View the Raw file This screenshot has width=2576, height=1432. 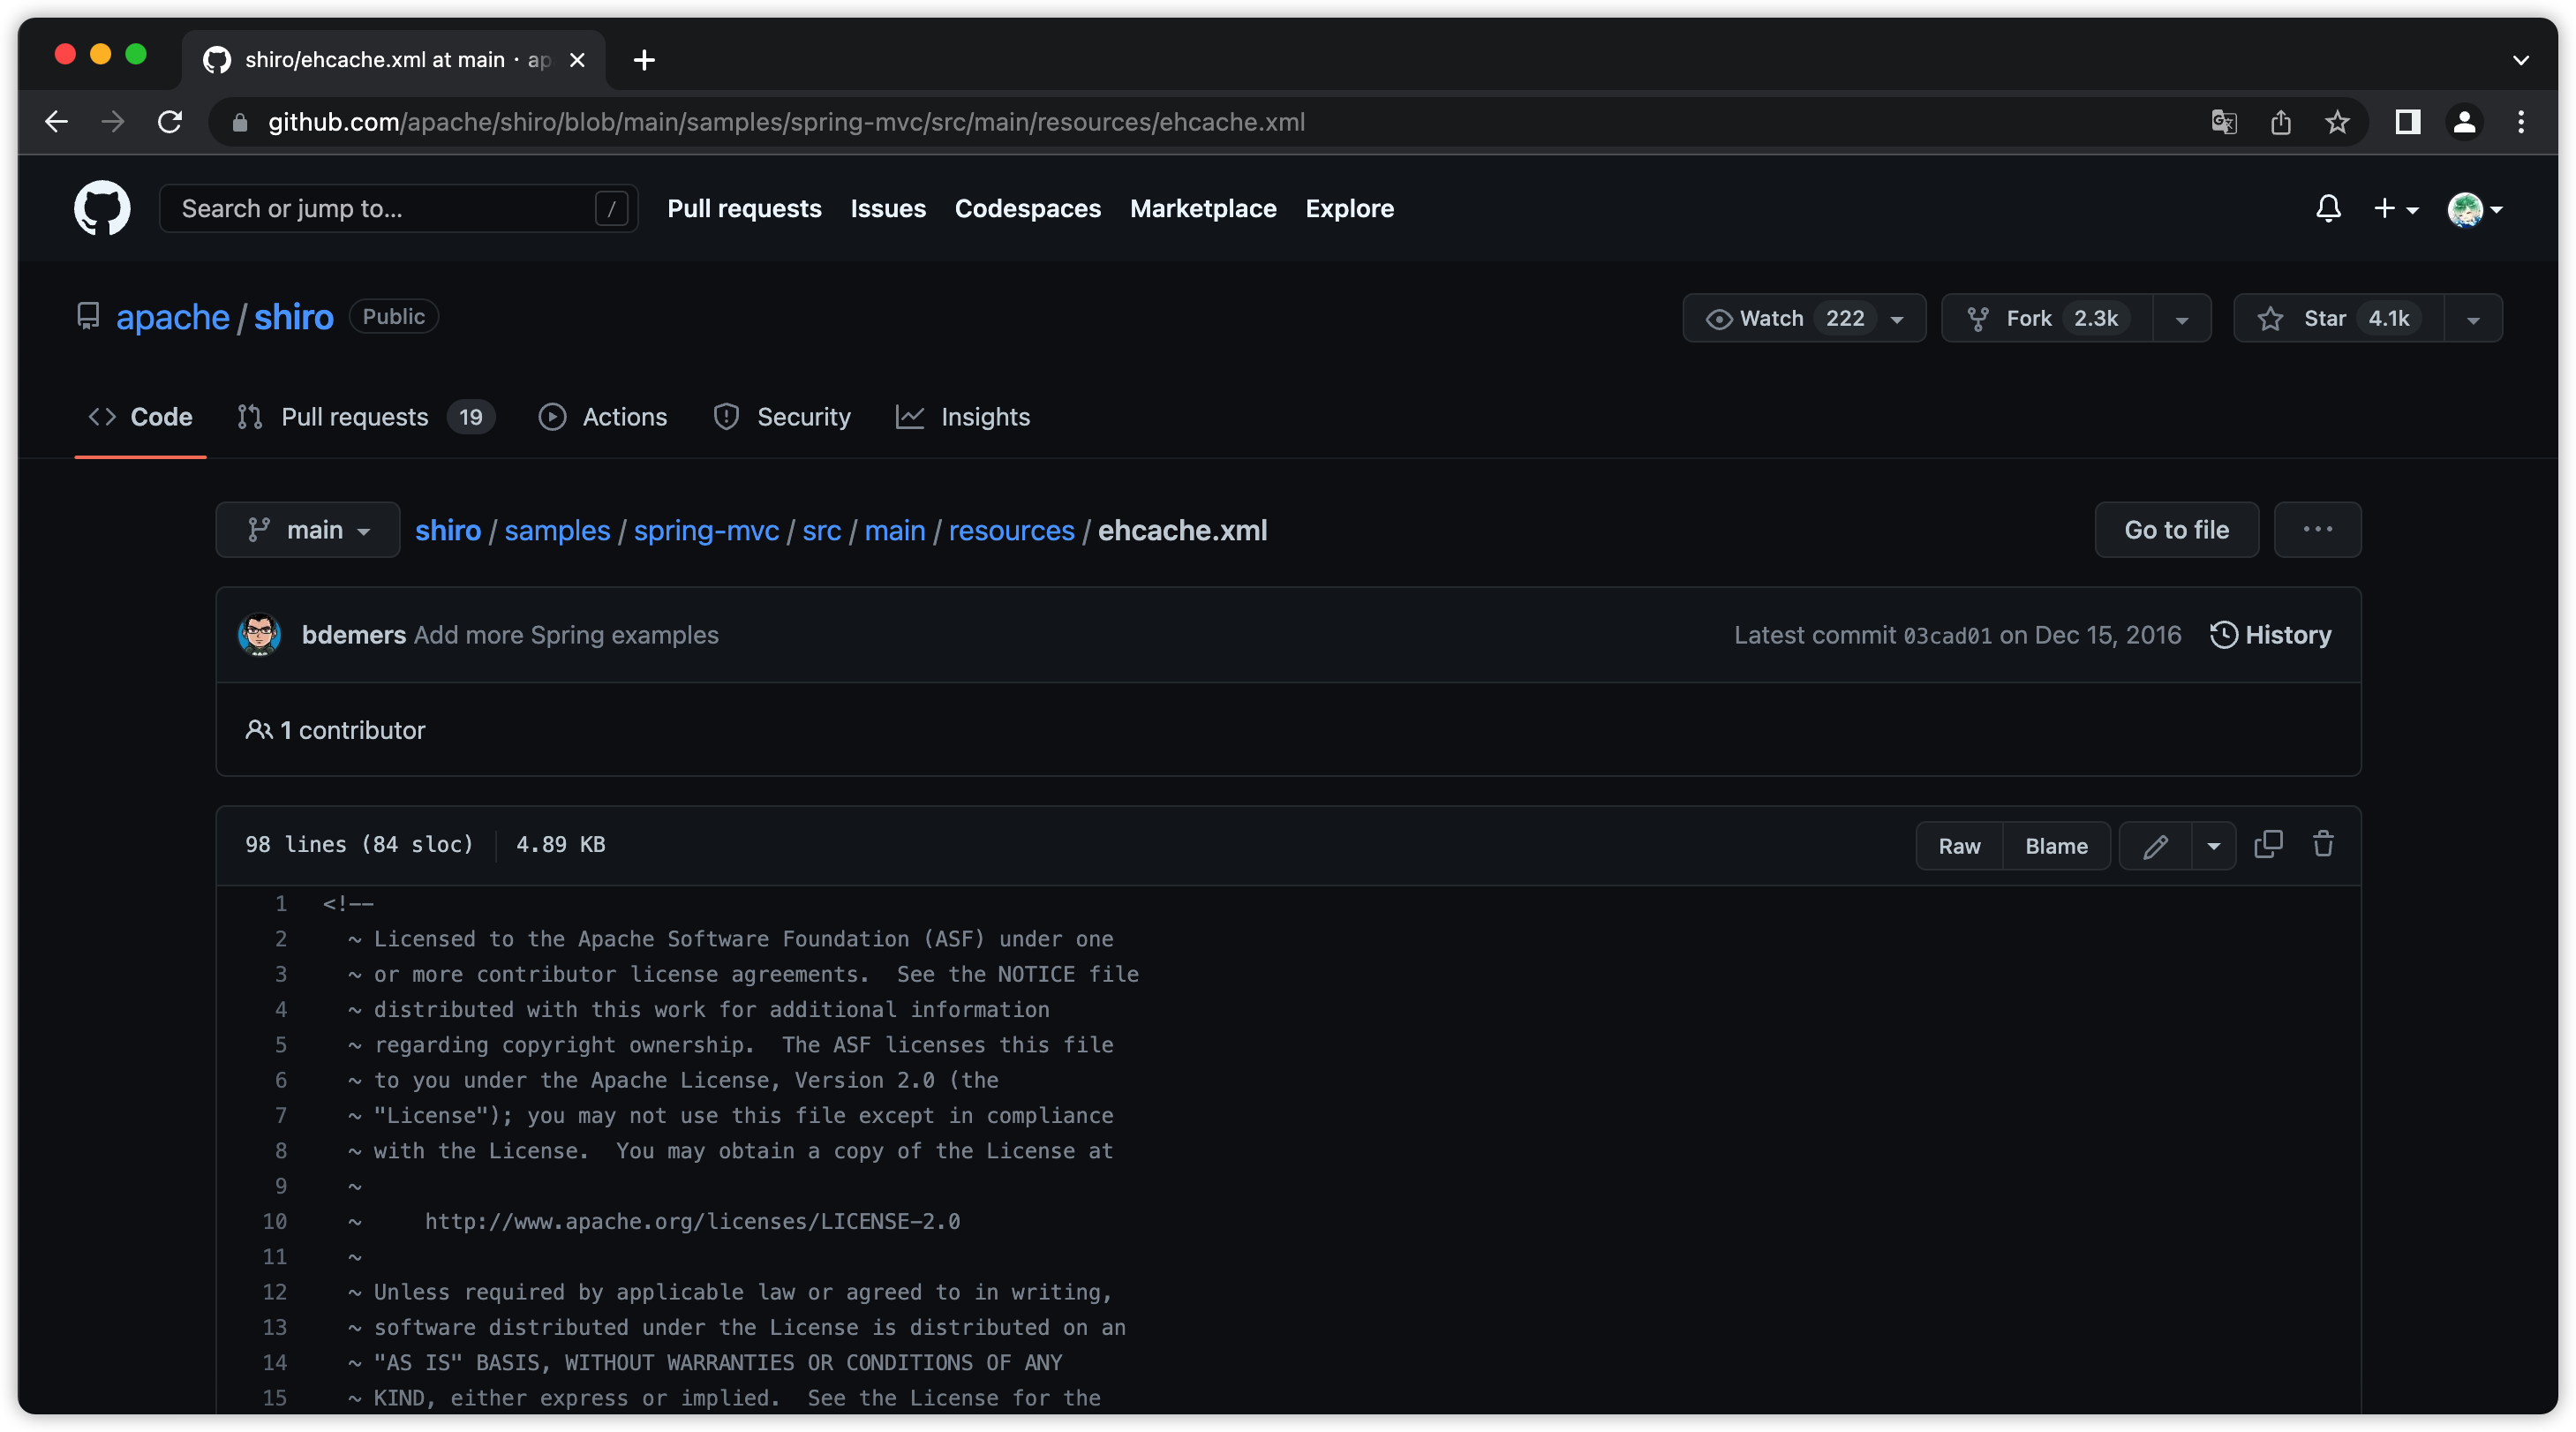(1959, 845)
